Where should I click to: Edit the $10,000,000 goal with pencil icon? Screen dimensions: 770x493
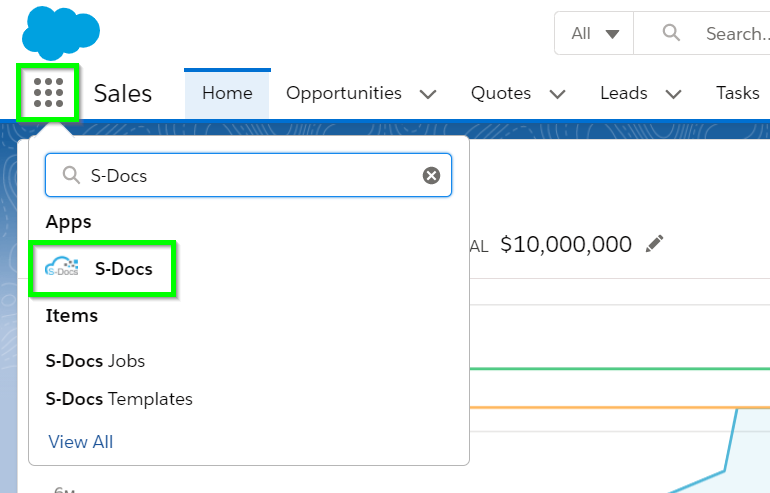tap(654, 244)
